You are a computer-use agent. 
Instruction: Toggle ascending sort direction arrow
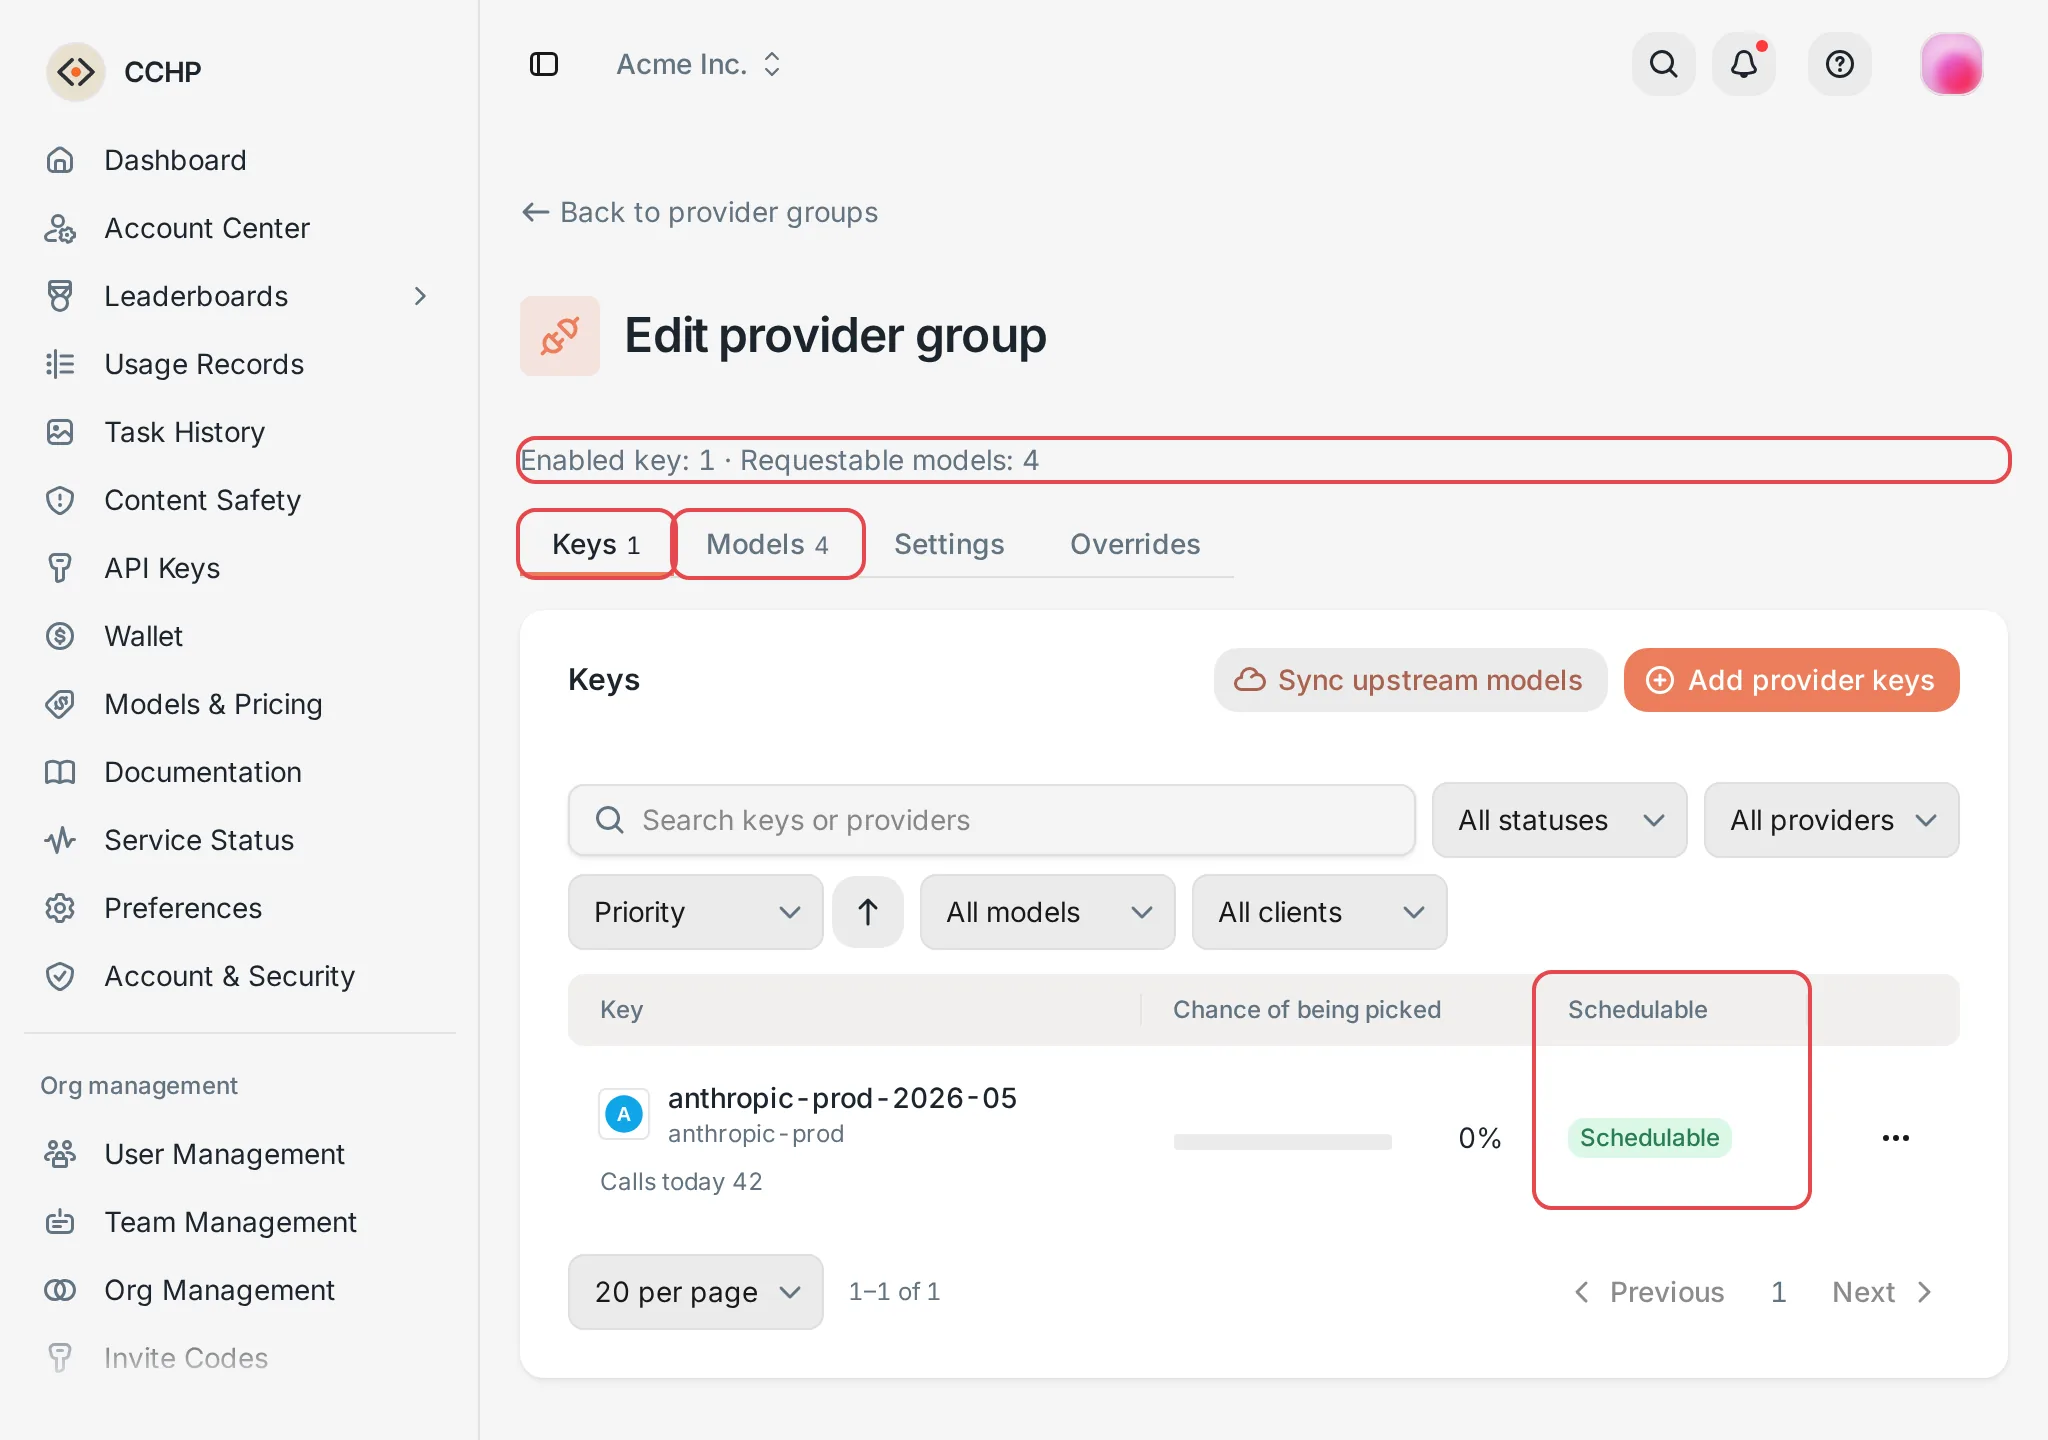click(x=868, y=912)
